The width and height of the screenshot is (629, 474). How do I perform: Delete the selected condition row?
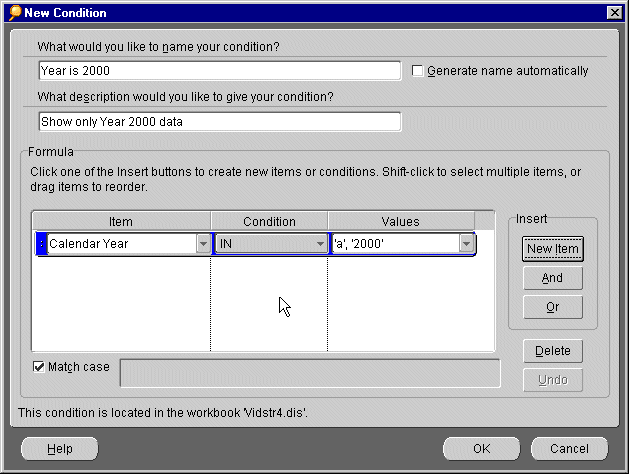point(552,351)
